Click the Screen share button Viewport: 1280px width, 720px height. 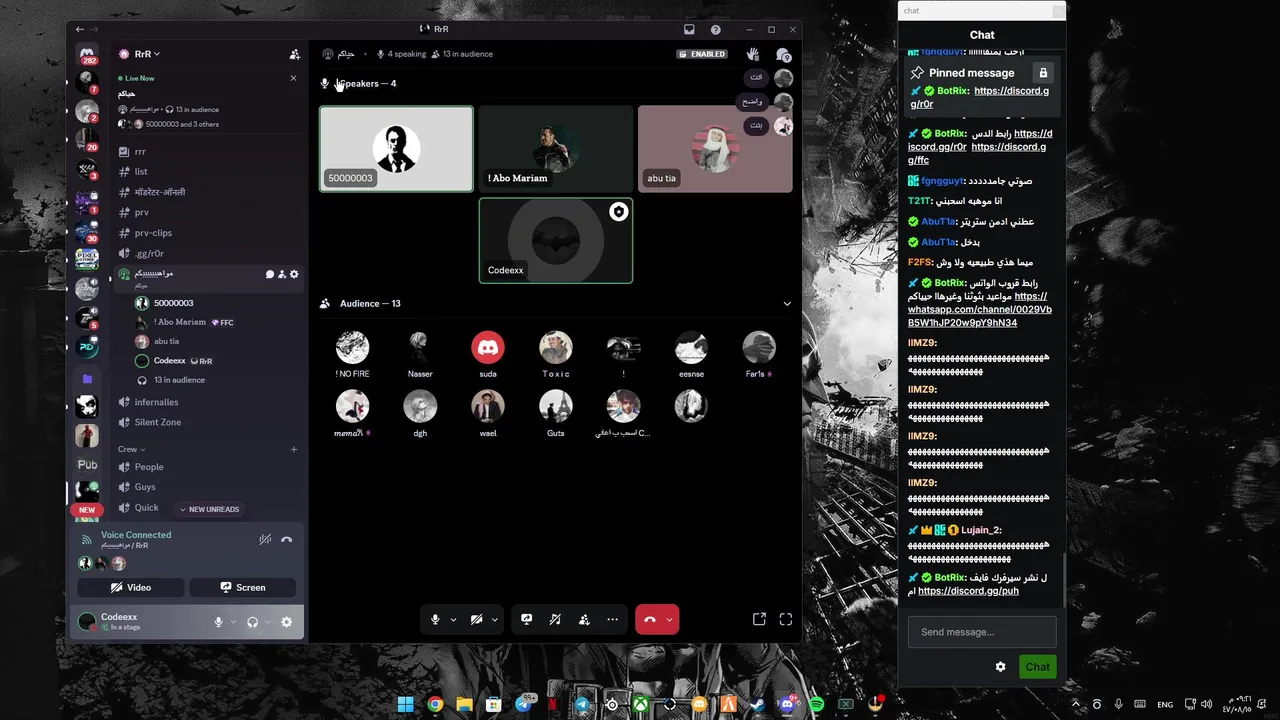[x=243, y=588]
